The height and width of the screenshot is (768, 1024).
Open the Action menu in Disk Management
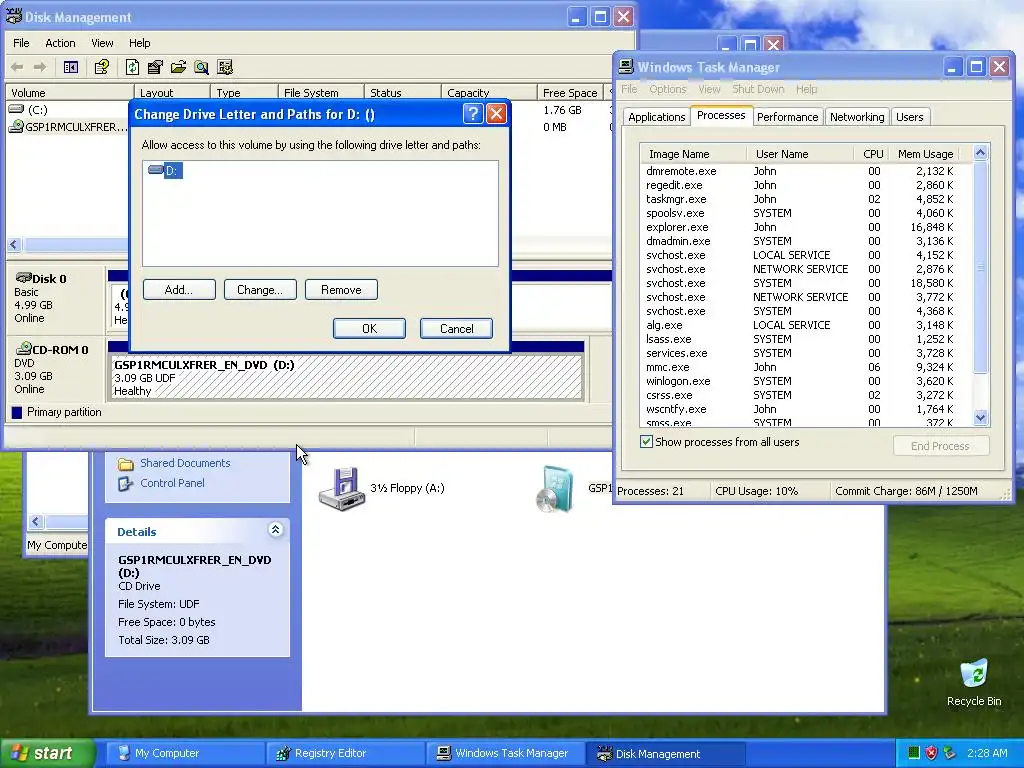pos(60,43)
